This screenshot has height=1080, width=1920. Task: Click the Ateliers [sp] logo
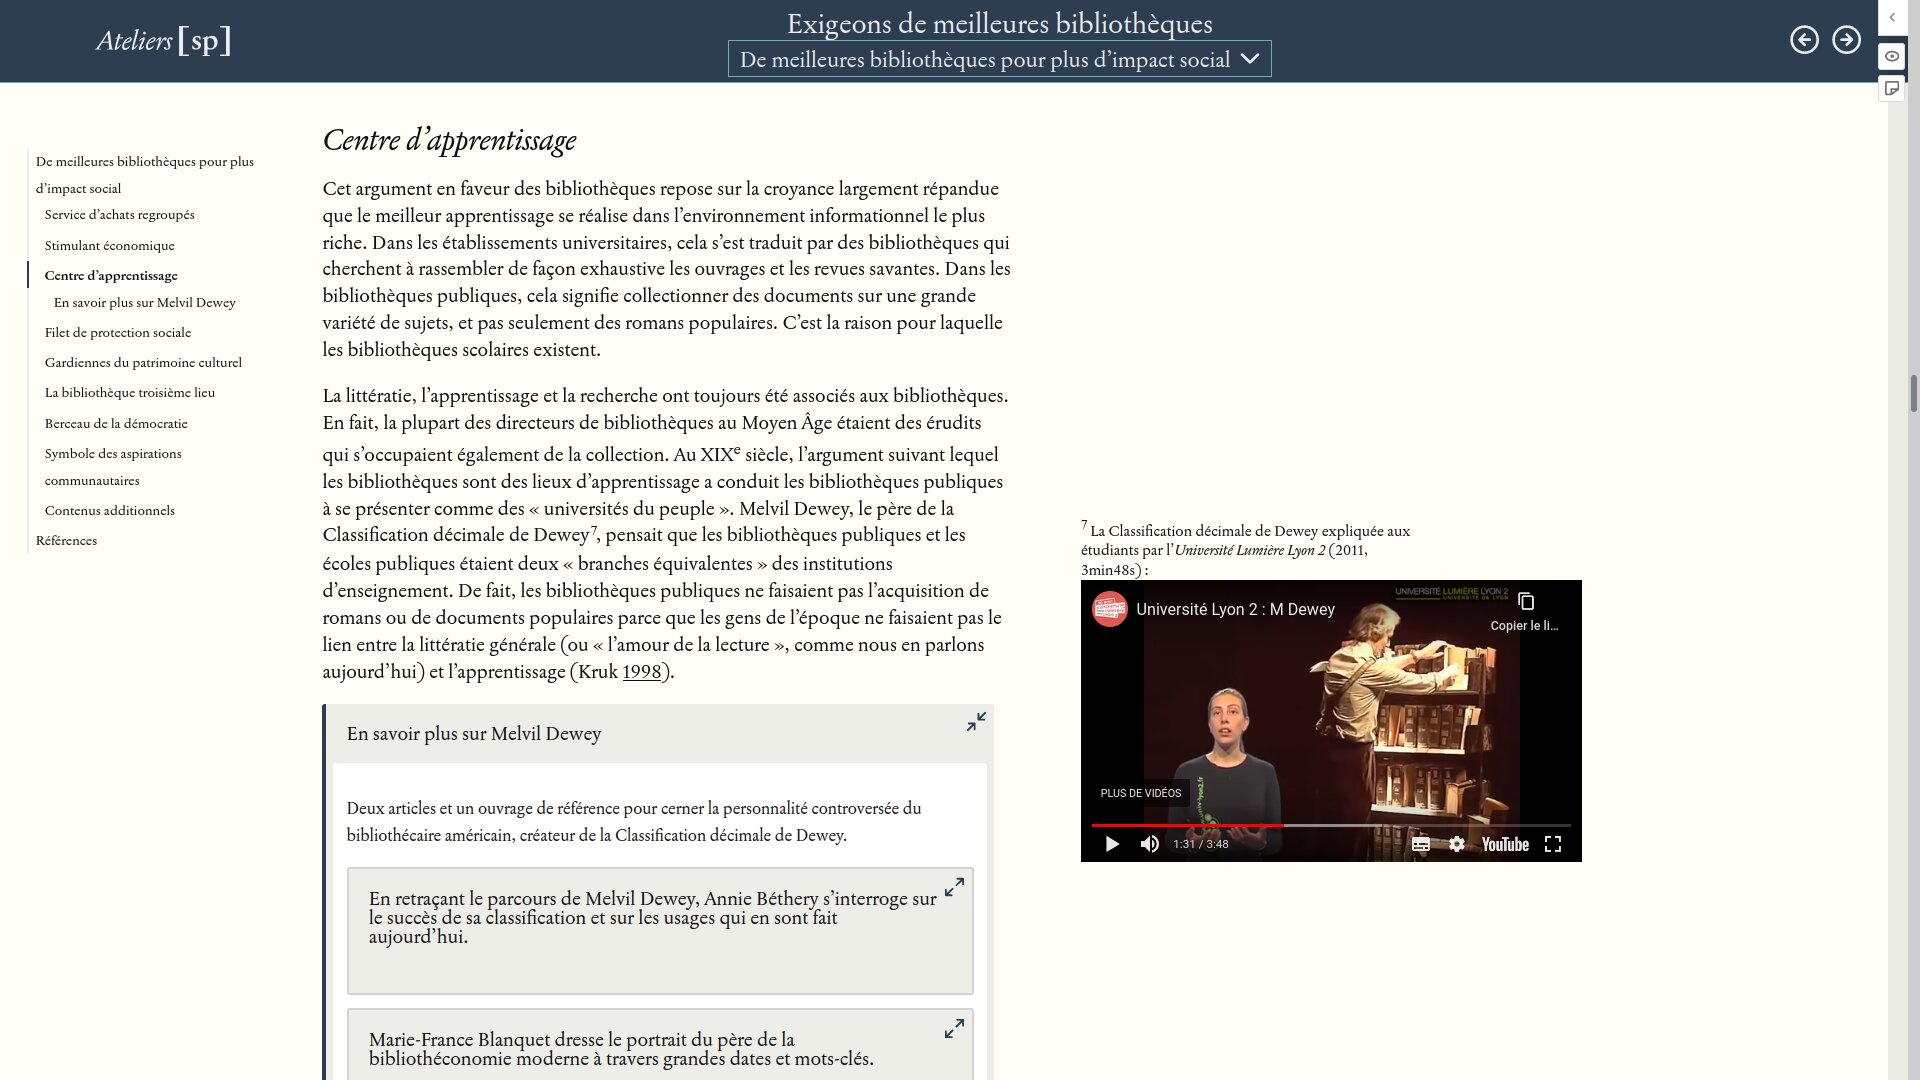(x=164, y=41)
